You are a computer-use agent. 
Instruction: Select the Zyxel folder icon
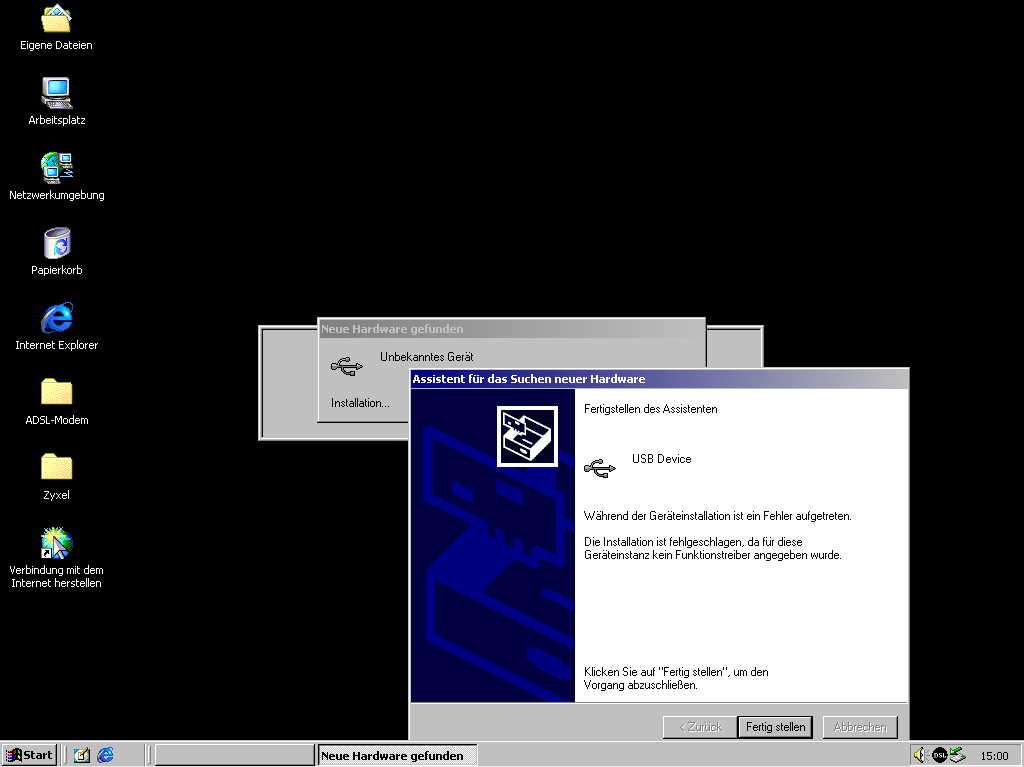[x=56, y=468]
